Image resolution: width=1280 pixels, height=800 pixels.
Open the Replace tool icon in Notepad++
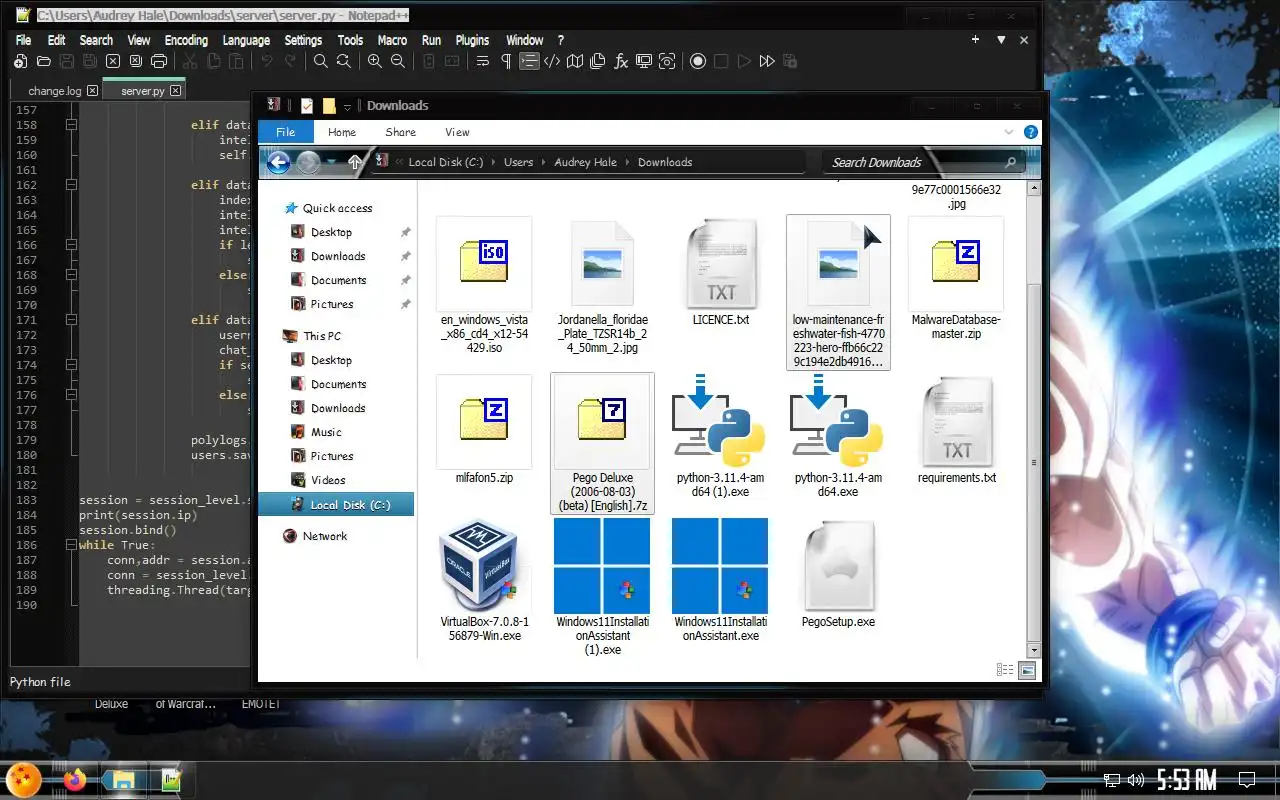point(343,61)
